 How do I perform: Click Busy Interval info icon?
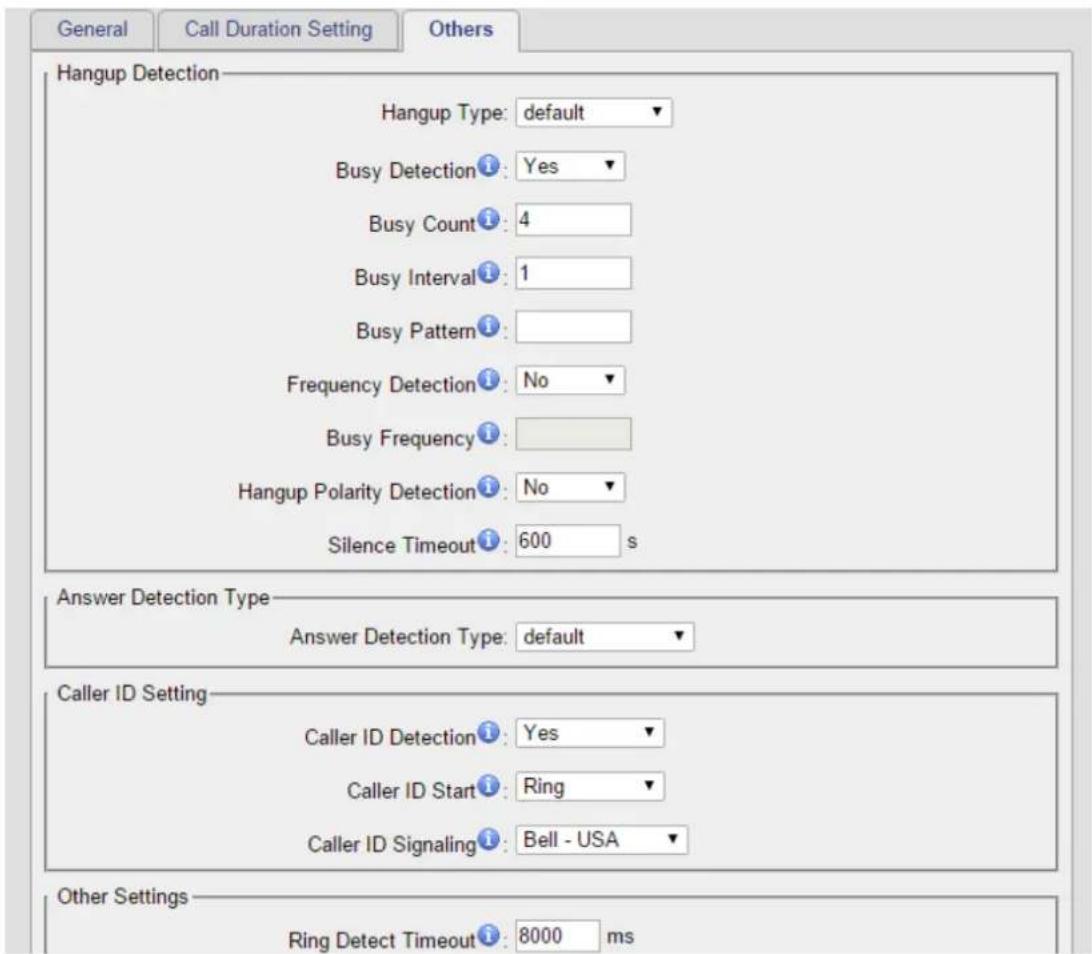point(489,273)
